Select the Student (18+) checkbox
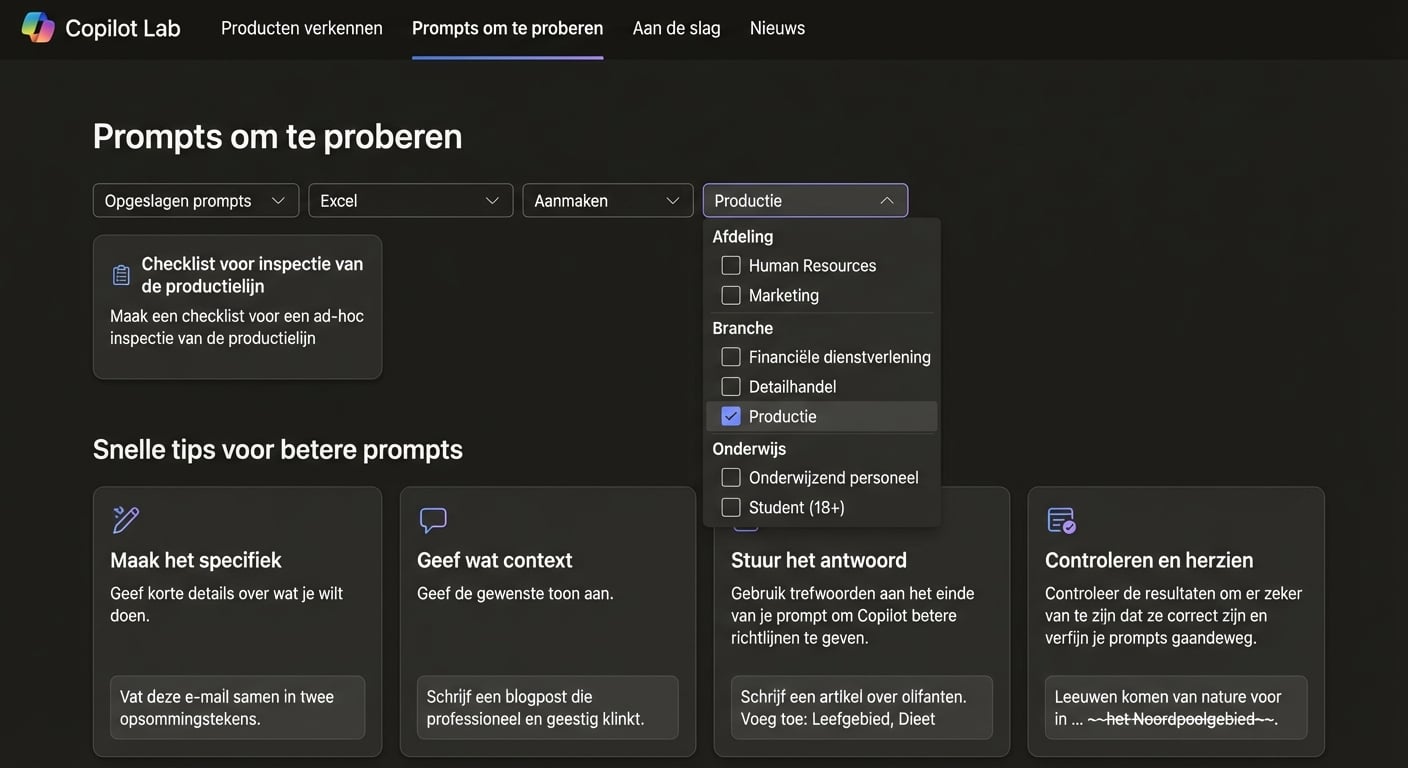Screen dimensions: 1408x768 pyautogui.click(x=730, y=507)
